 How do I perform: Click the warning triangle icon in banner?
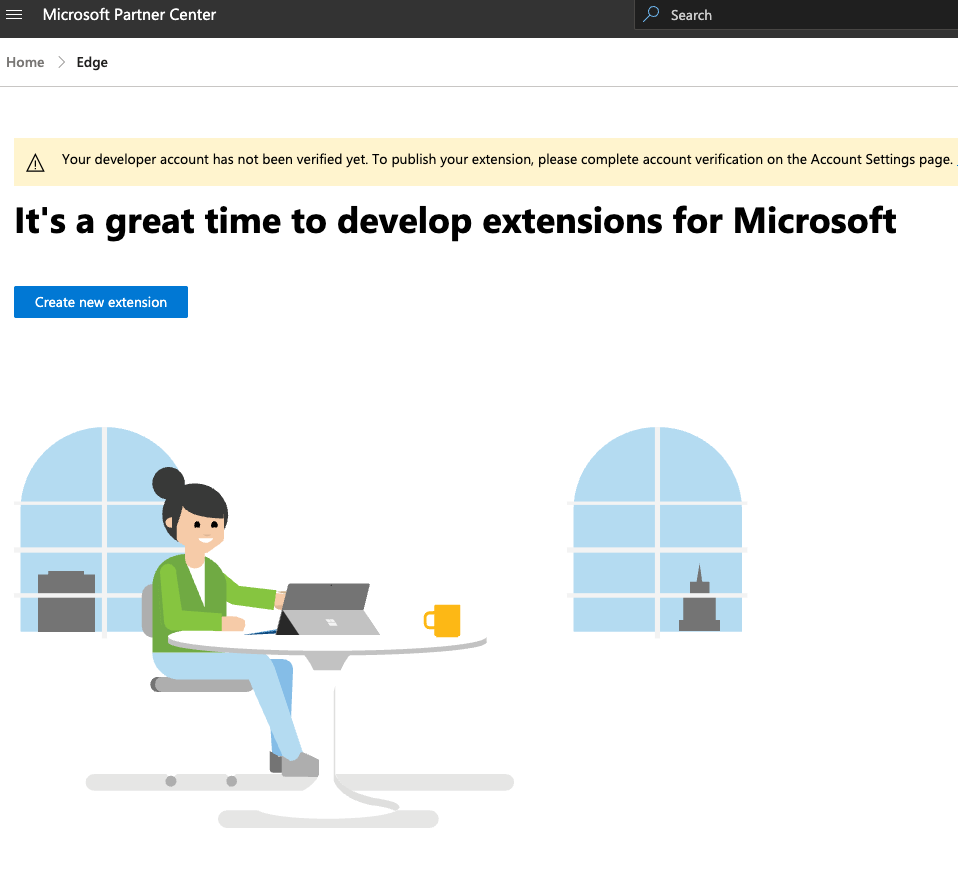click(36, 162)
